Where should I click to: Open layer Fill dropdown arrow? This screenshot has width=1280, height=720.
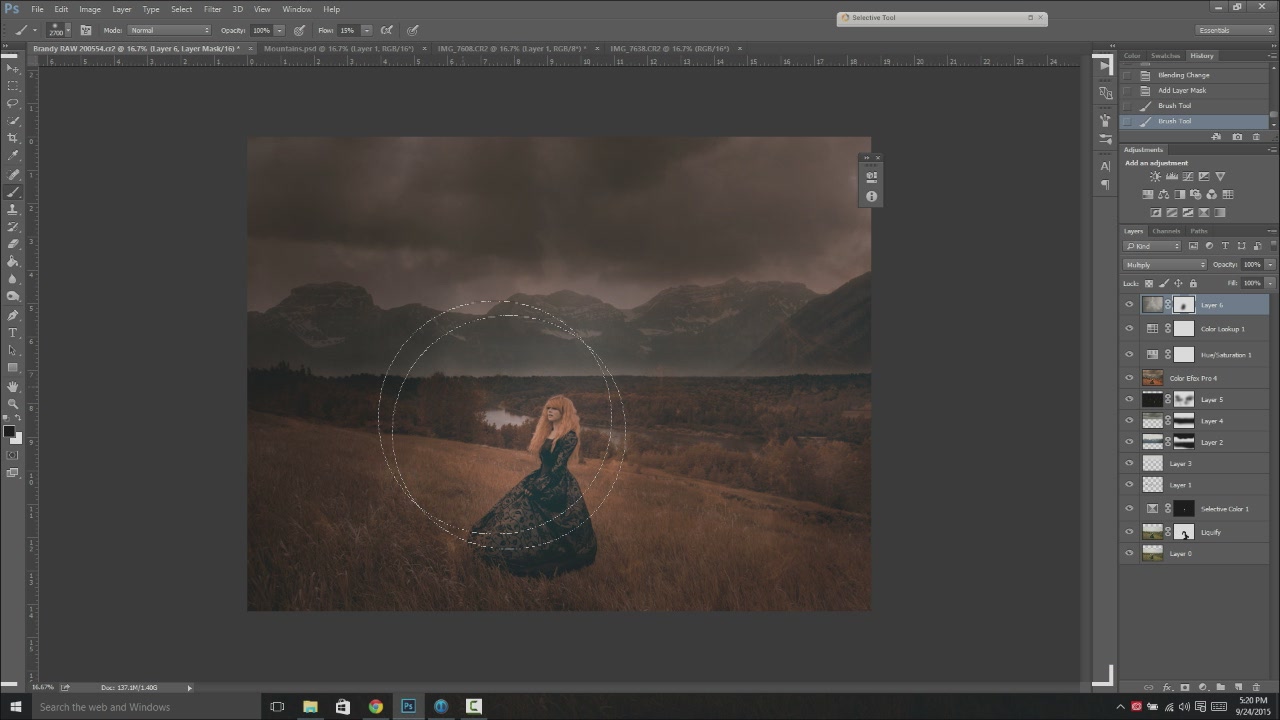pyautogui.click(x=1270, y=283)
